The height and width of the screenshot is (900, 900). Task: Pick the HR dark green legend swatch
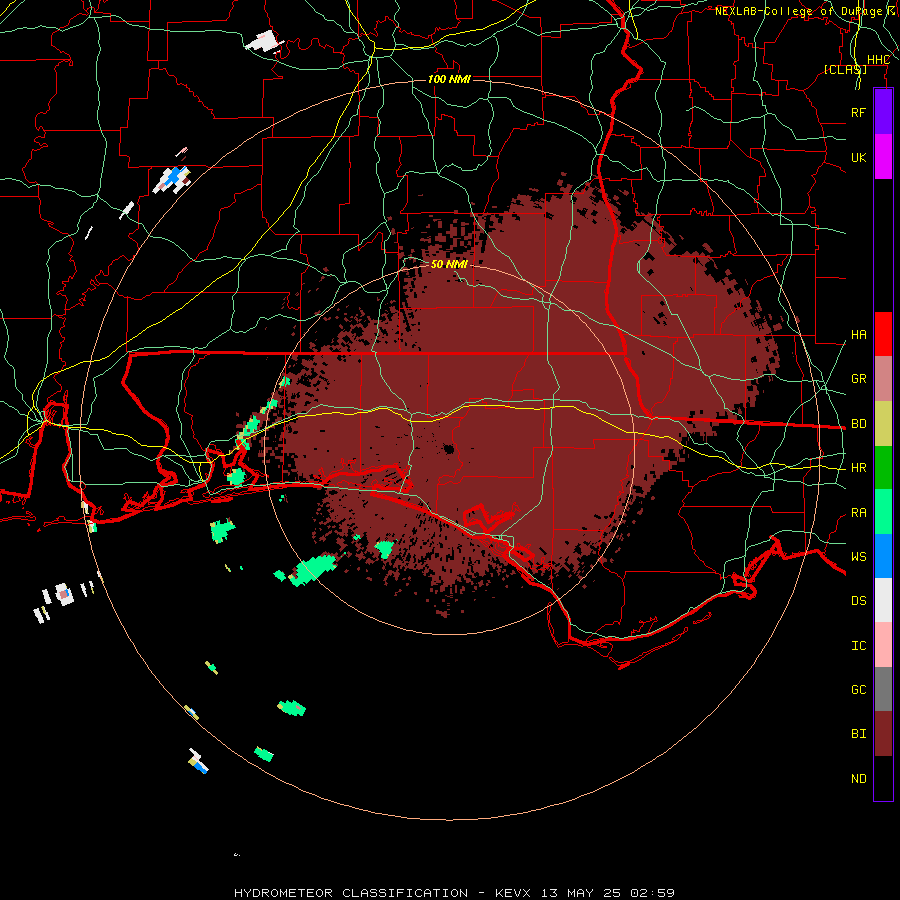[883, 467]
